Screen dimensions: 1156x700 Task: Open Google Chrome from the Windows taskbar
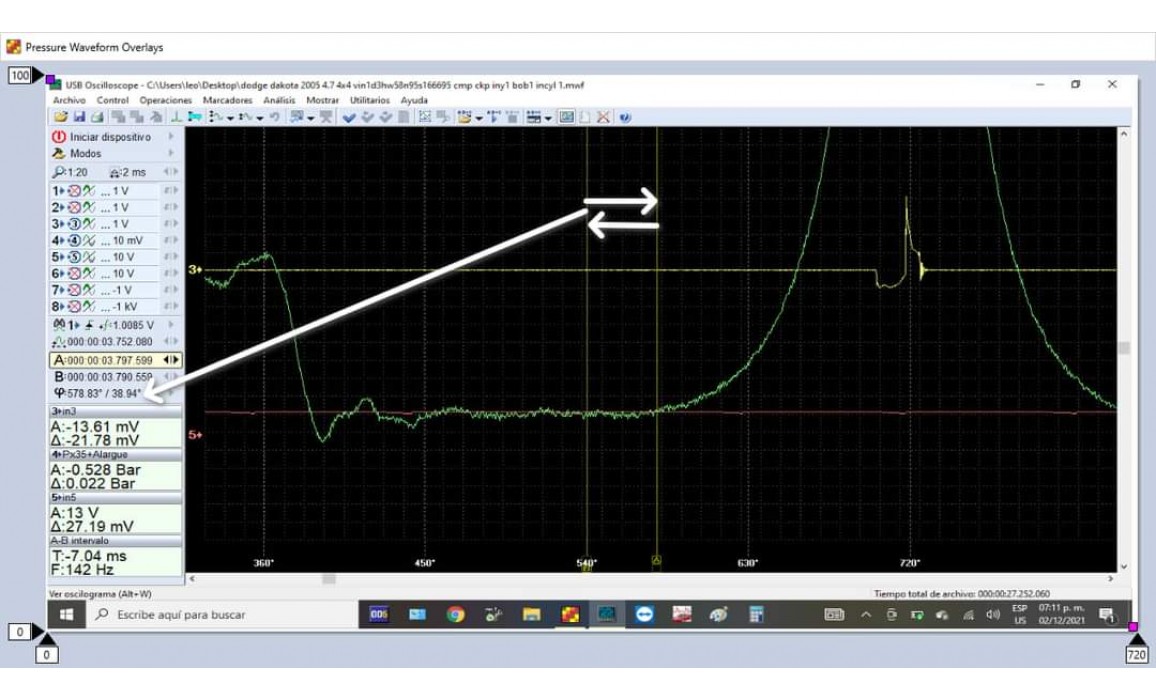[455, 614]
